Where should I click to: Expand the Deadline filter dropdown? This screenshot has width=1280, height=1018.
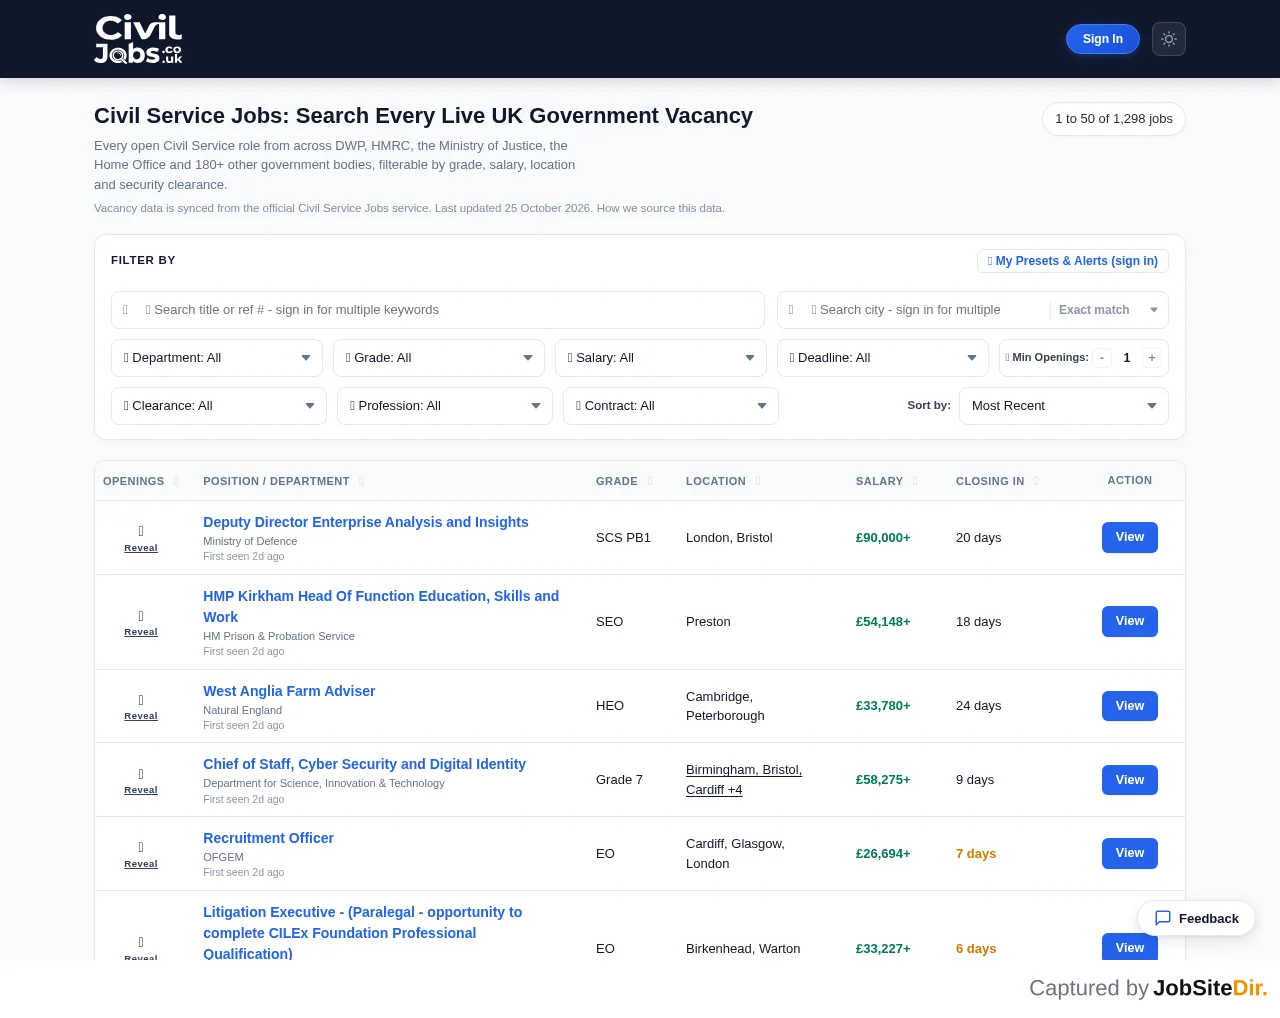coord(883,358)
